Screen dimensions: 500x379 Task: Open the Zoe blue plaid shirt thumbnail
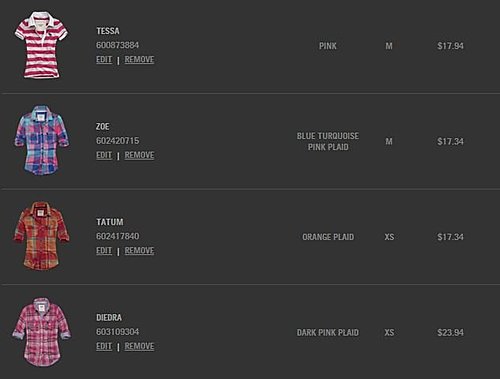point(42,141)
